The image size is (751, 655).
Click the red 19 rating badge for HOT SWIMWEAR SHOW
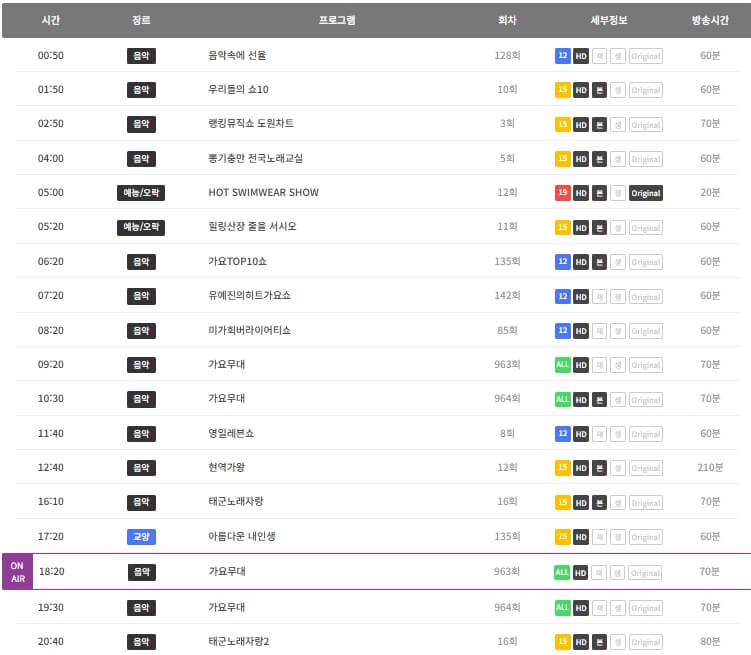coord(562,192)
